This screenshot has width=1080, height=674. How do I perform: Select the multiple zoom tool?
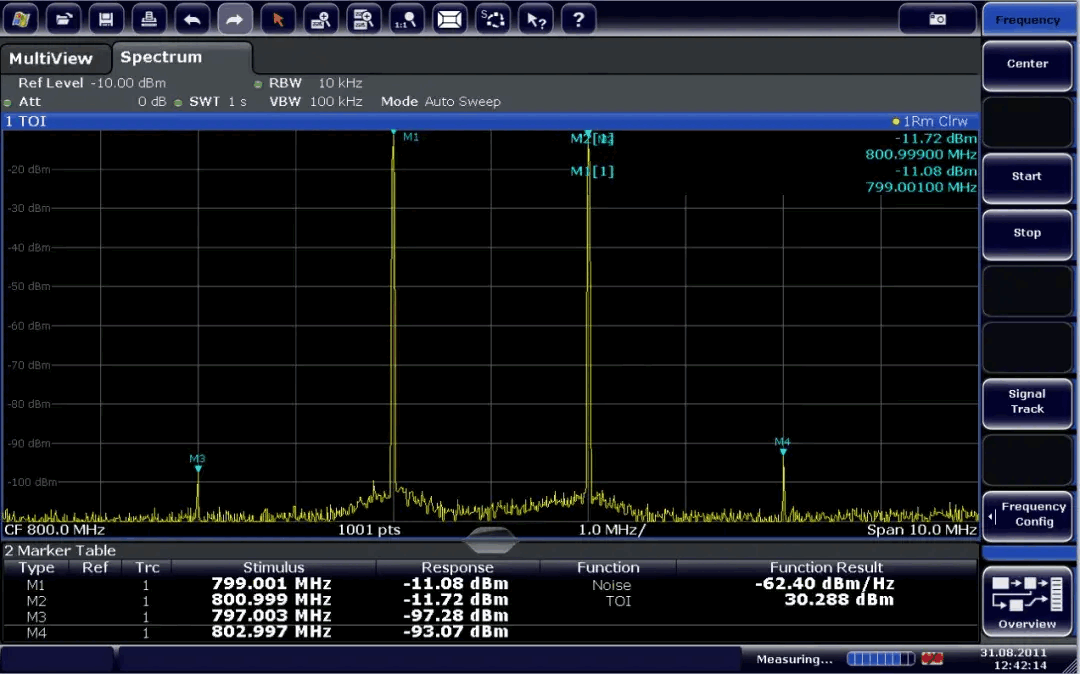(364, 19)
